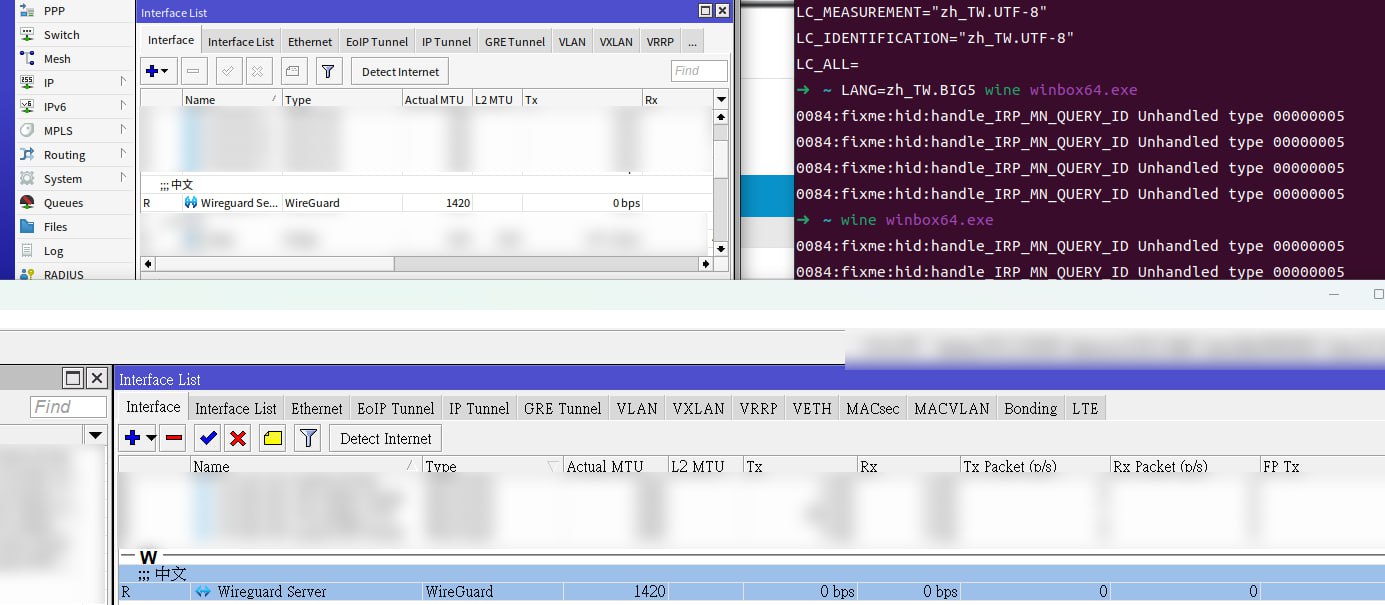This screenshot has width=1385, height=605.
Task: Open the Files section in sidebar
Action: [55, 227]
